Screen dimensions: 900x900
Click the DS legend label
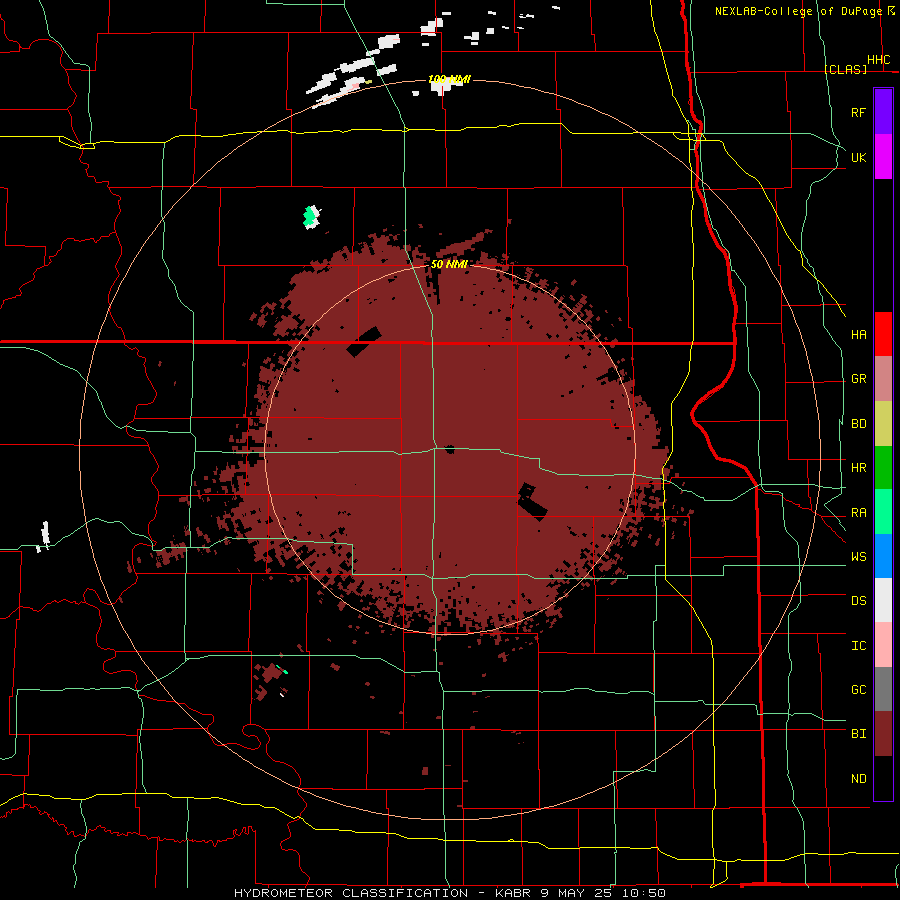click(x=858, y=601)
